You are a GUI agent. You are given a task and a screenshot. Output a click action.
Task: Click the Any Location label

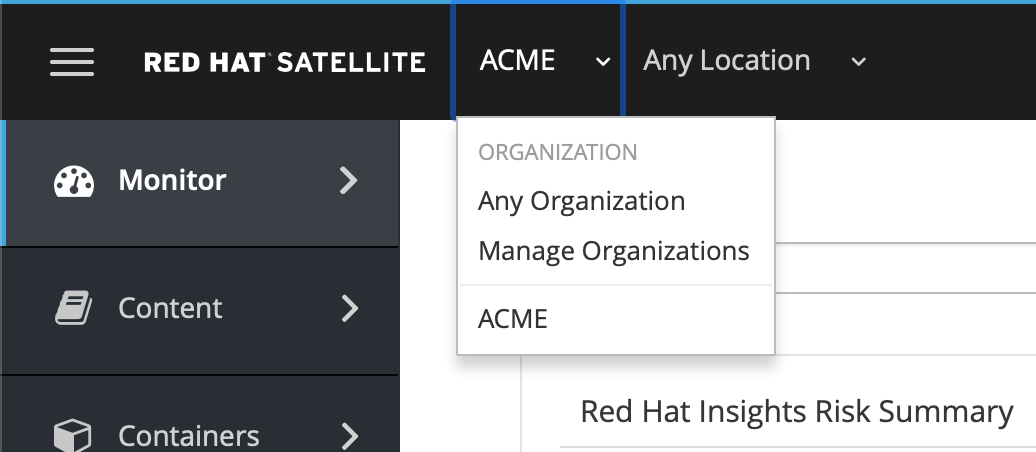[727, 61]
